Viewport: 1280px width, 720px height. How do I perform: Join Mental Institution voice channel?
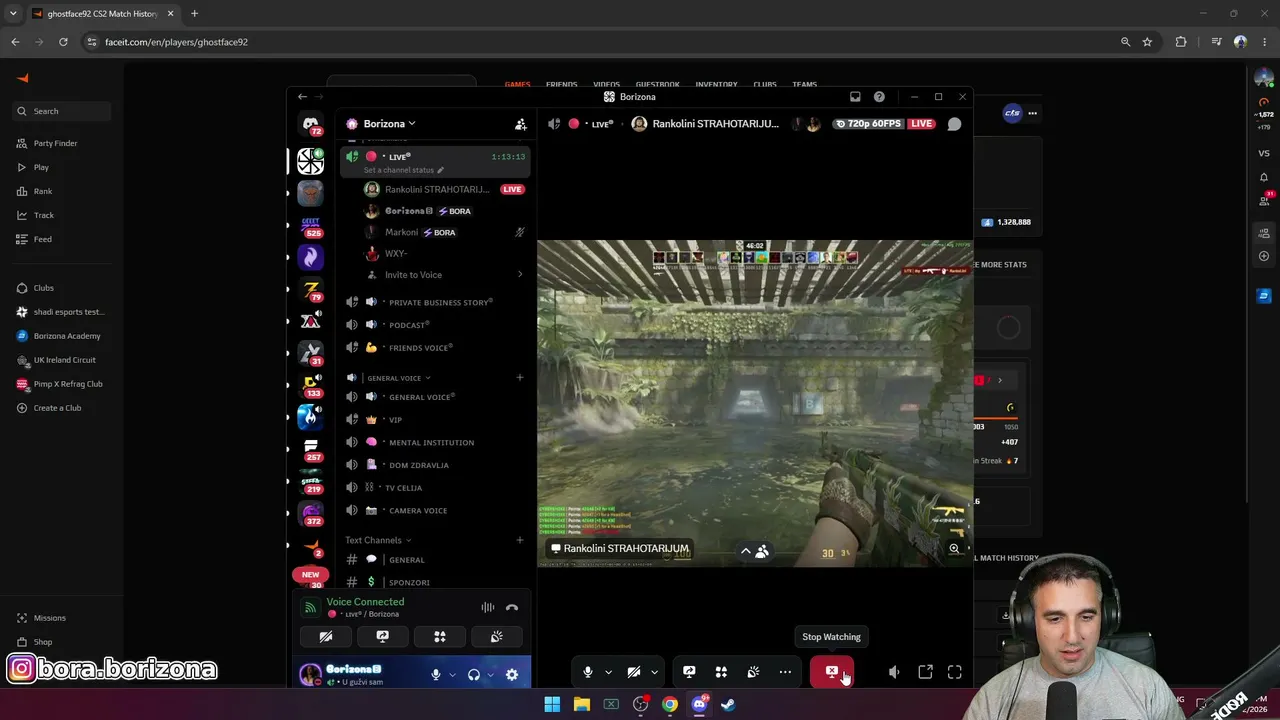click(x=434, y=442)
